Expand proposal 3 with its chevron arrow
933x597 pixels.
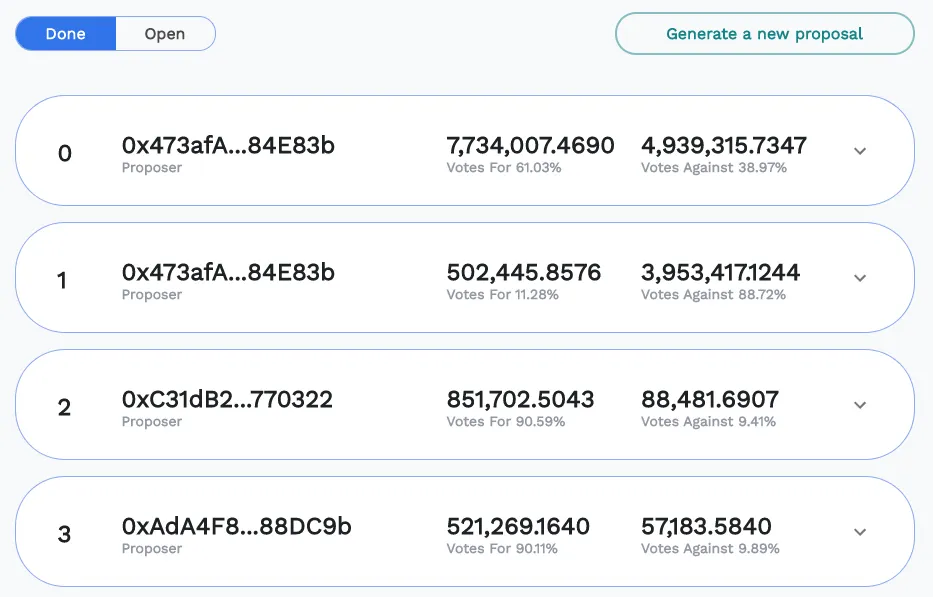[x=859, y=532]
